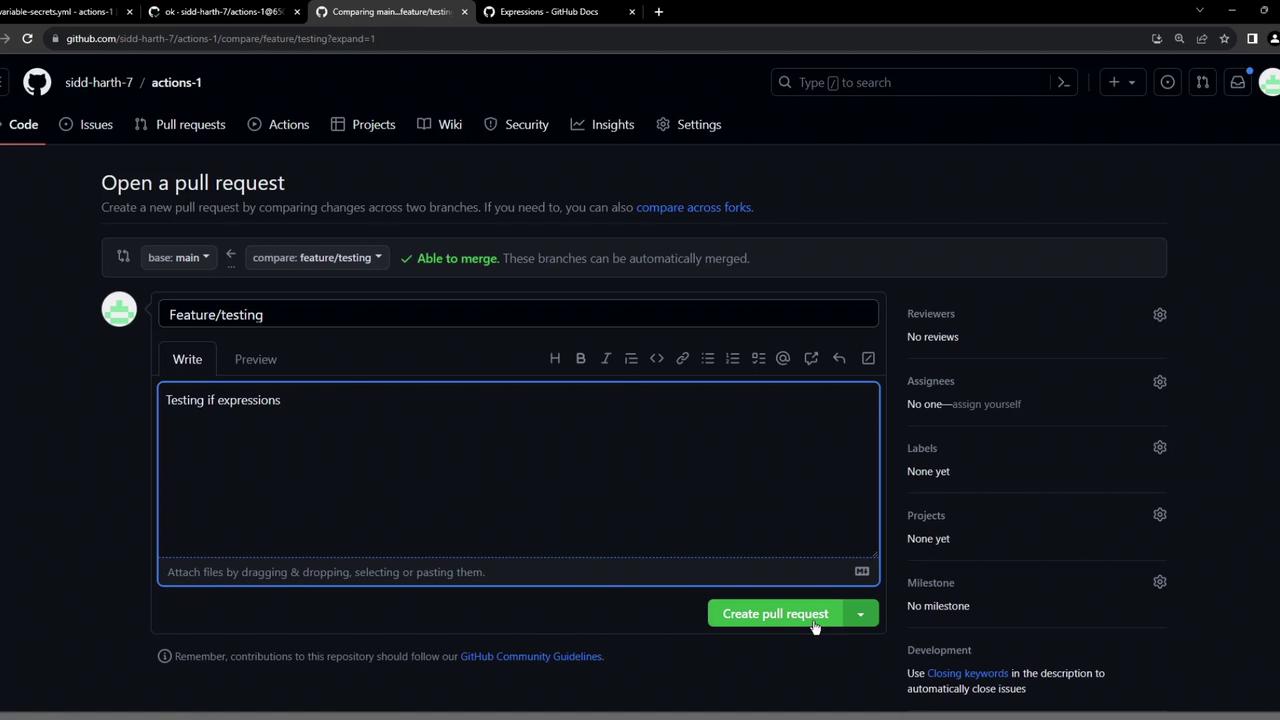The width and height of the screenshot is (1280, 720).
Task: Open the browser zoom icon
Action: click(1179, 39)
